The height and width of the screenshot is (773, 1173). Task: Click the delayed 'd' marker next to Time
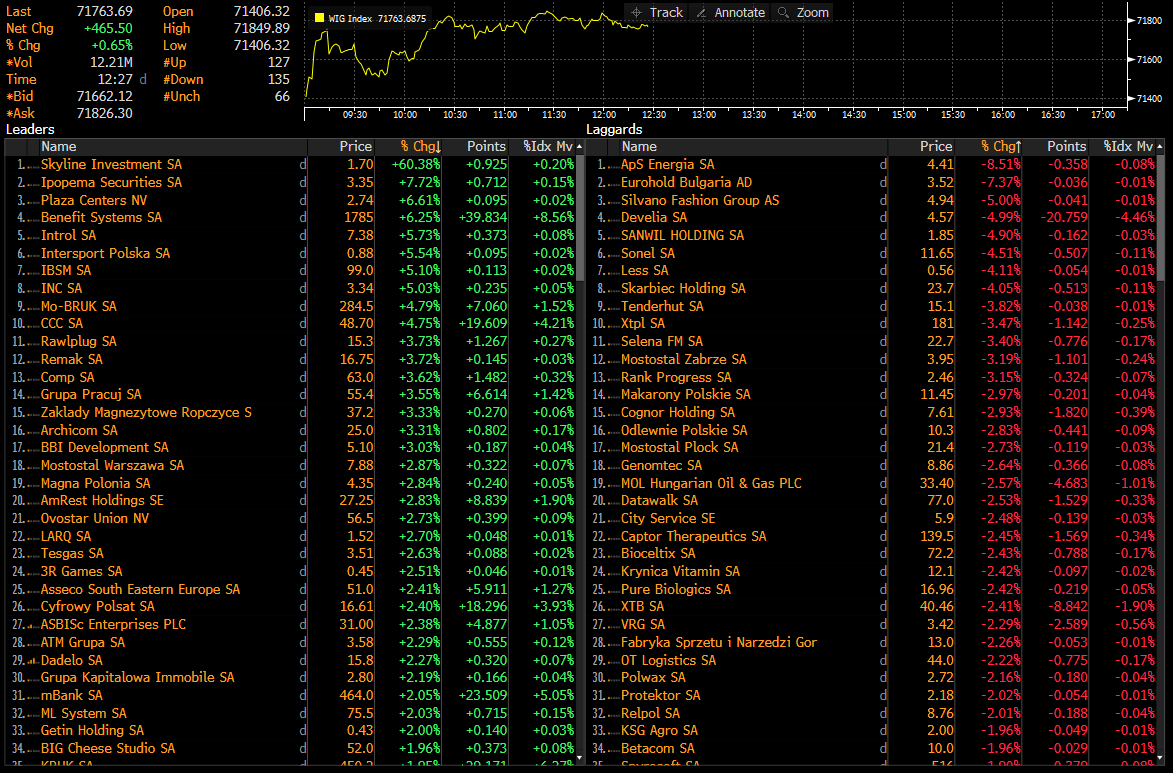click(142, 79)
